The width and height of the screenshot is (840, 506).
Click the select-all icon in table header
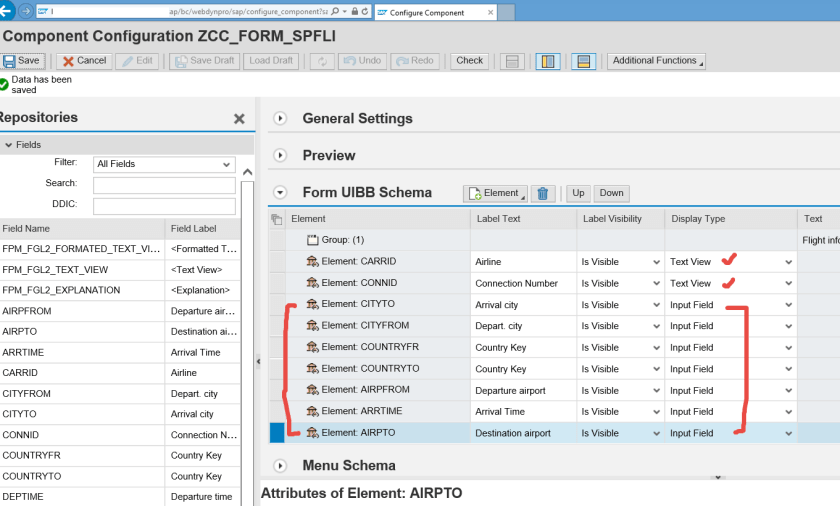pyautogui.click(x=277, y=219)
